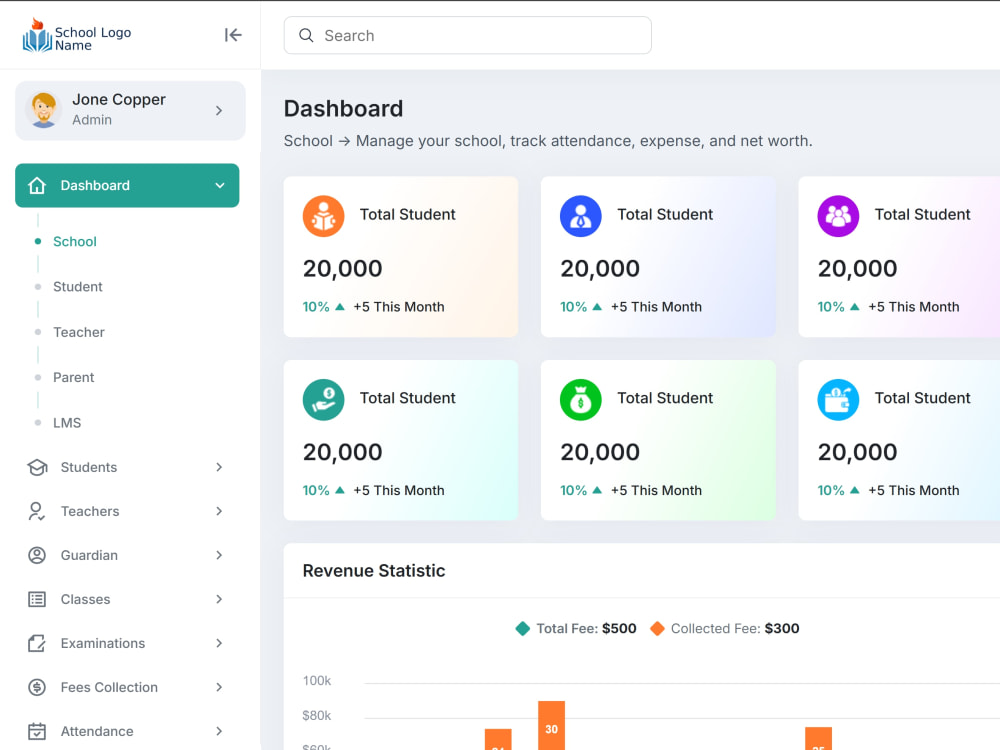The height and width of the screenshot is (750, 1000).
Task: Click the orange Collected Fee legend marker
Action: 657,629
